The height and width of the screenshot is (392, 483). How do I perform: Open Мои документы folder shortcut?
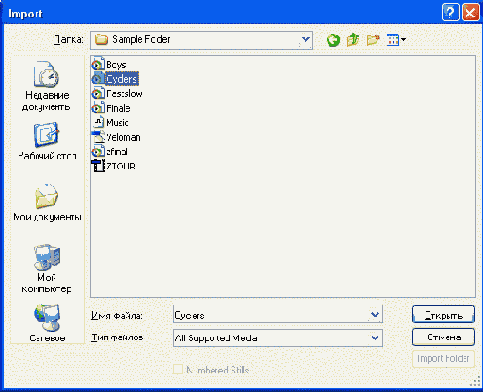[47, 202]
